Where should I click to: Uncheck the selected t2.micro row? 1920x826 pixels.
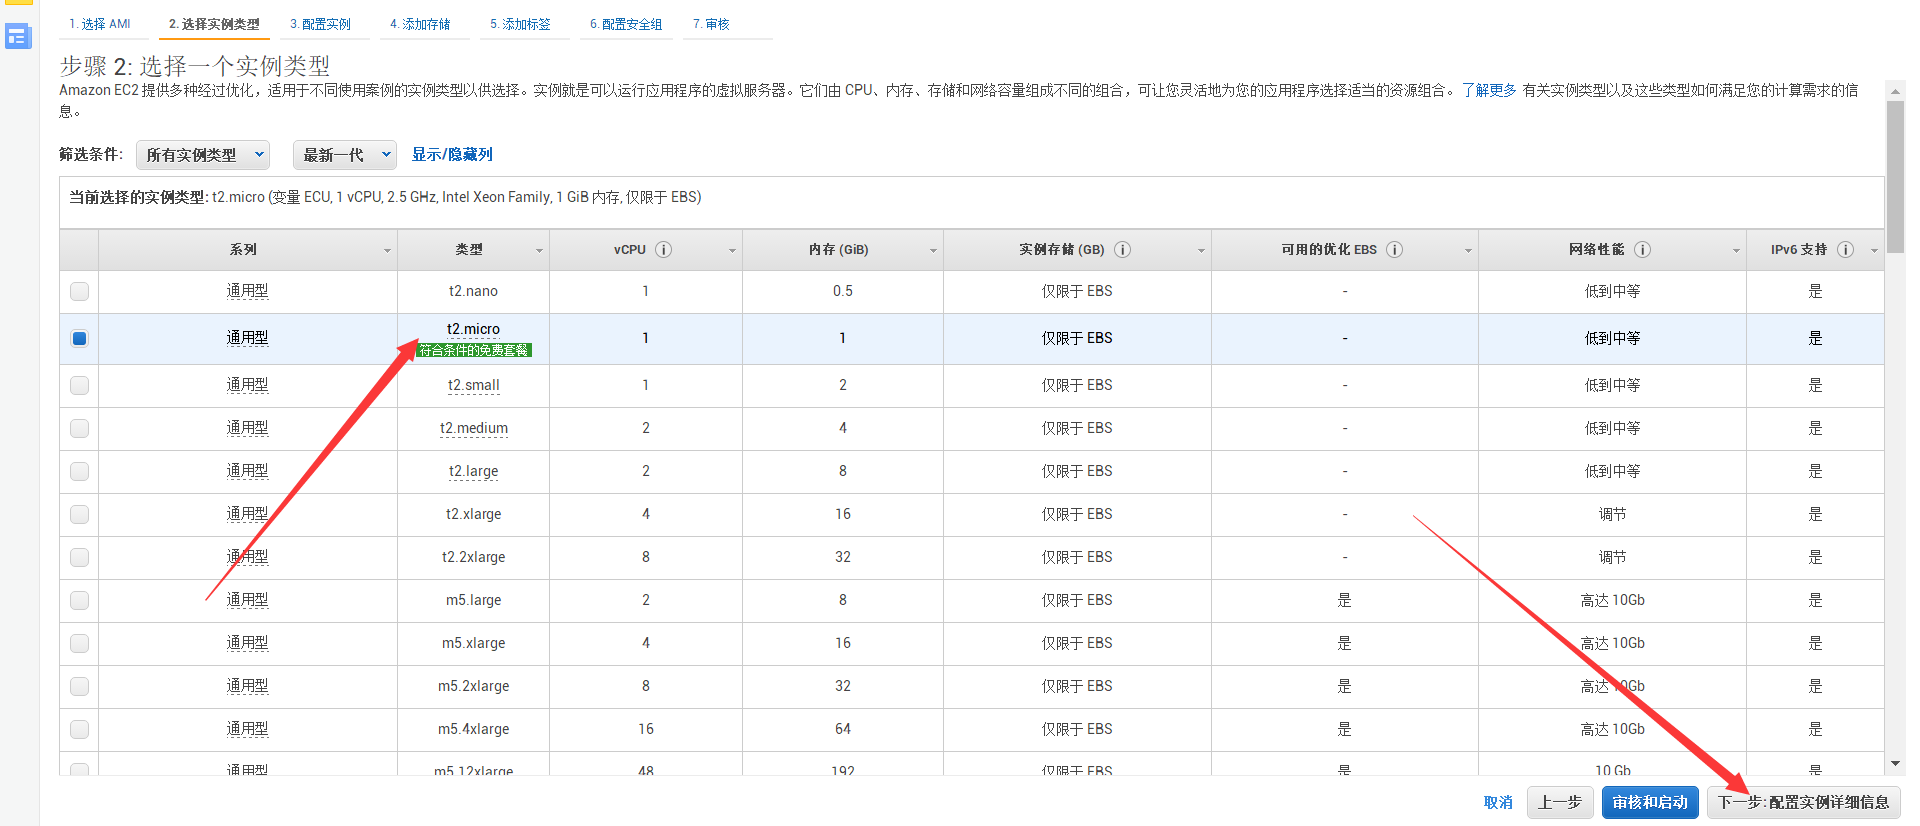click(x=80, y=339)
